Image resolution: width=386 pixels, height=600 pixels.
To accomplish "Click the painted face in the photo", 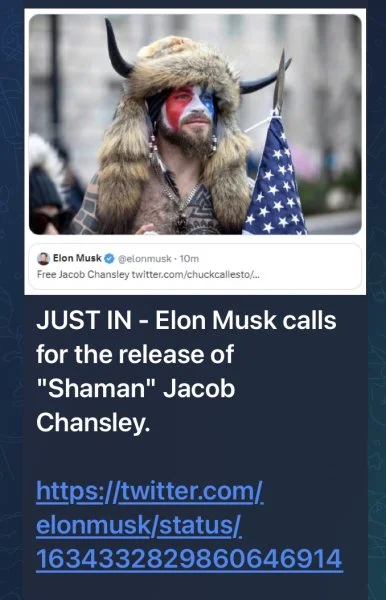I will coord(187,109).
